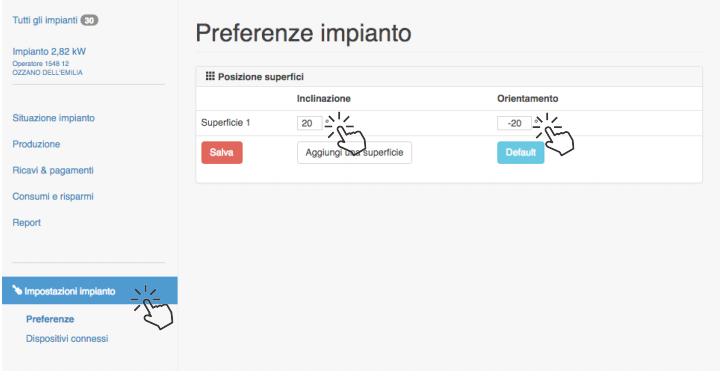Click the wrench icon beside Impostazioni impianto
The width and height of the screenshot is (725, 376).
(x=17, y=290)
